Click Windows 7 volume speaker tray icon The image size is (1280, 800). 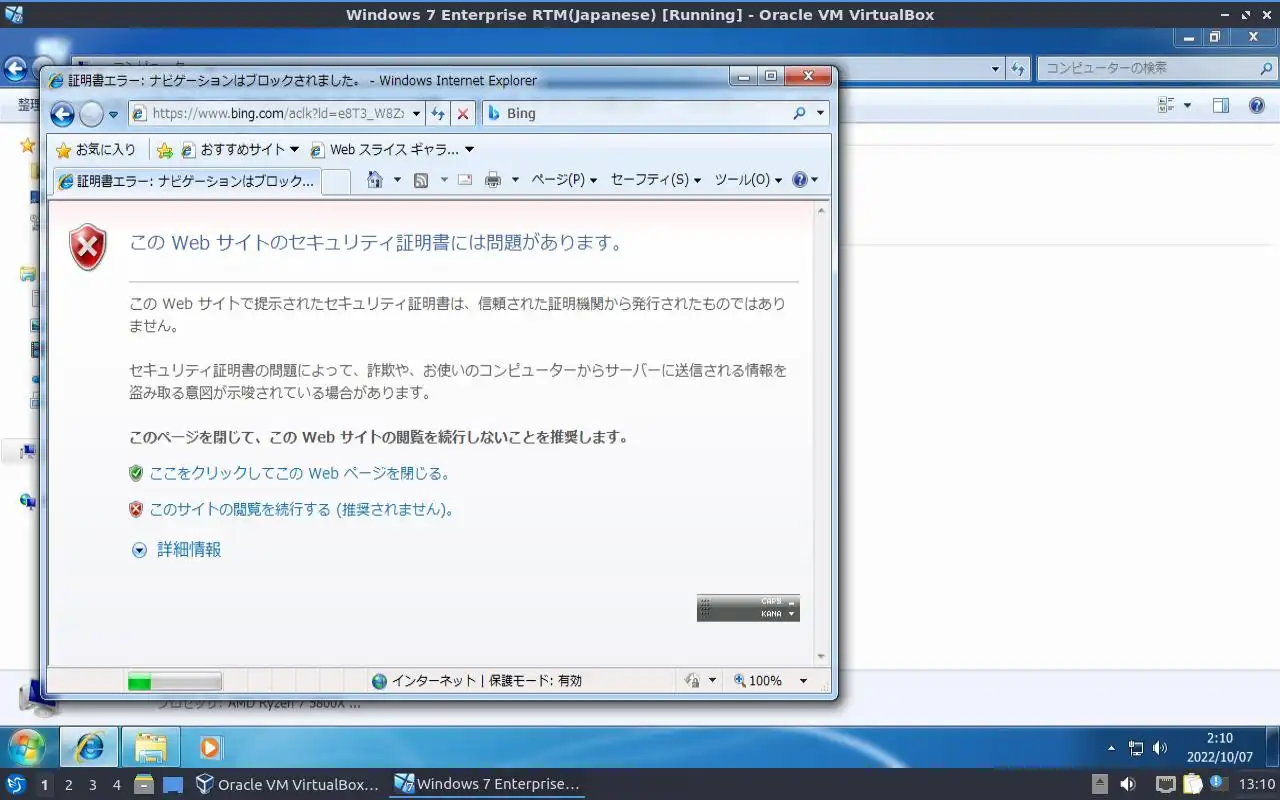coord(1160,748)
